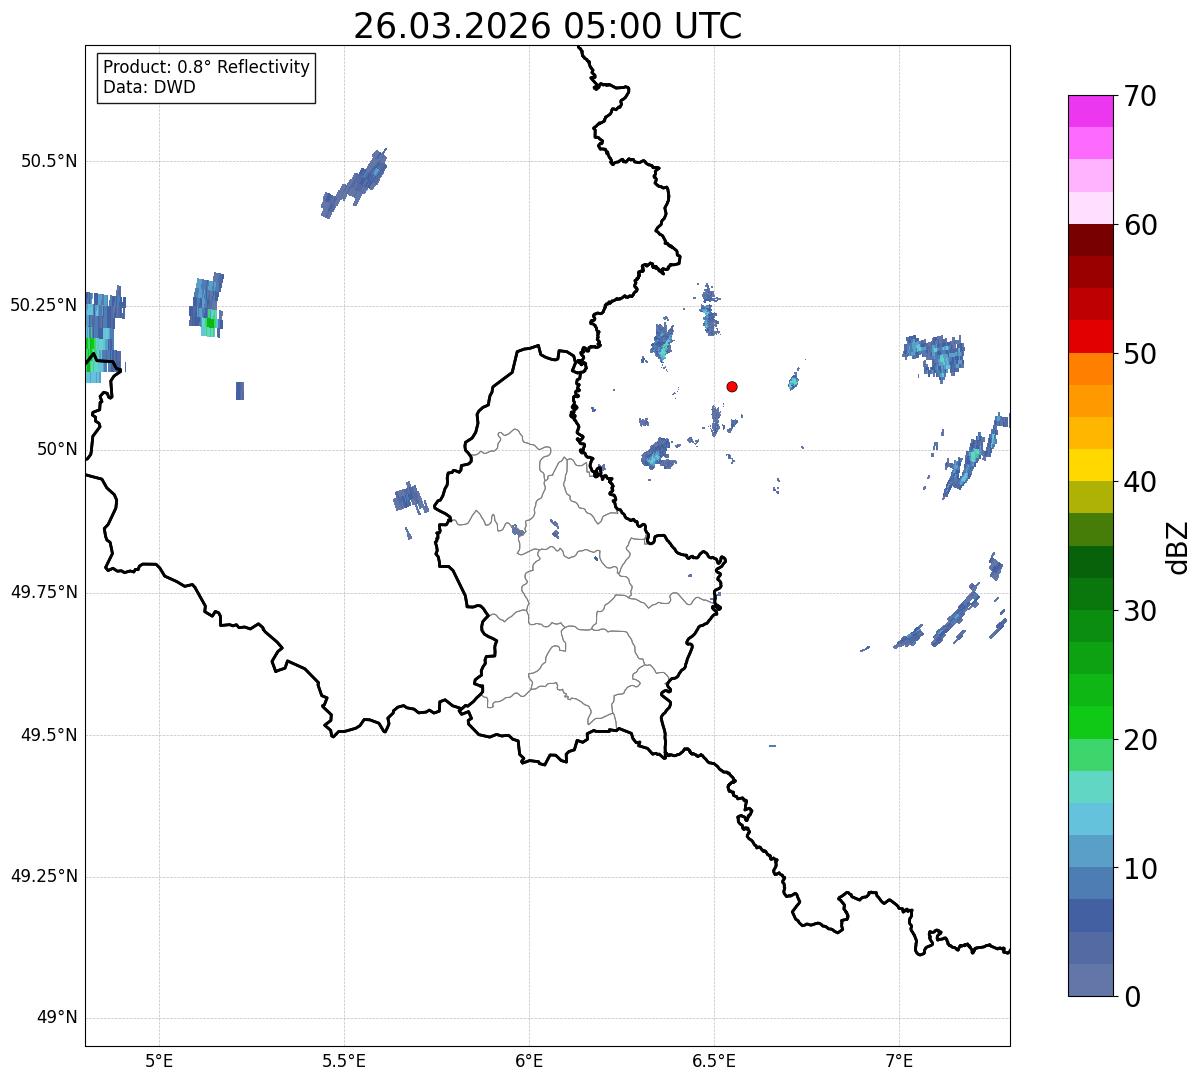Screen dimensions: 1202x1081
Task: Click the 5°E longitude label
Action: click(159, 1060)
